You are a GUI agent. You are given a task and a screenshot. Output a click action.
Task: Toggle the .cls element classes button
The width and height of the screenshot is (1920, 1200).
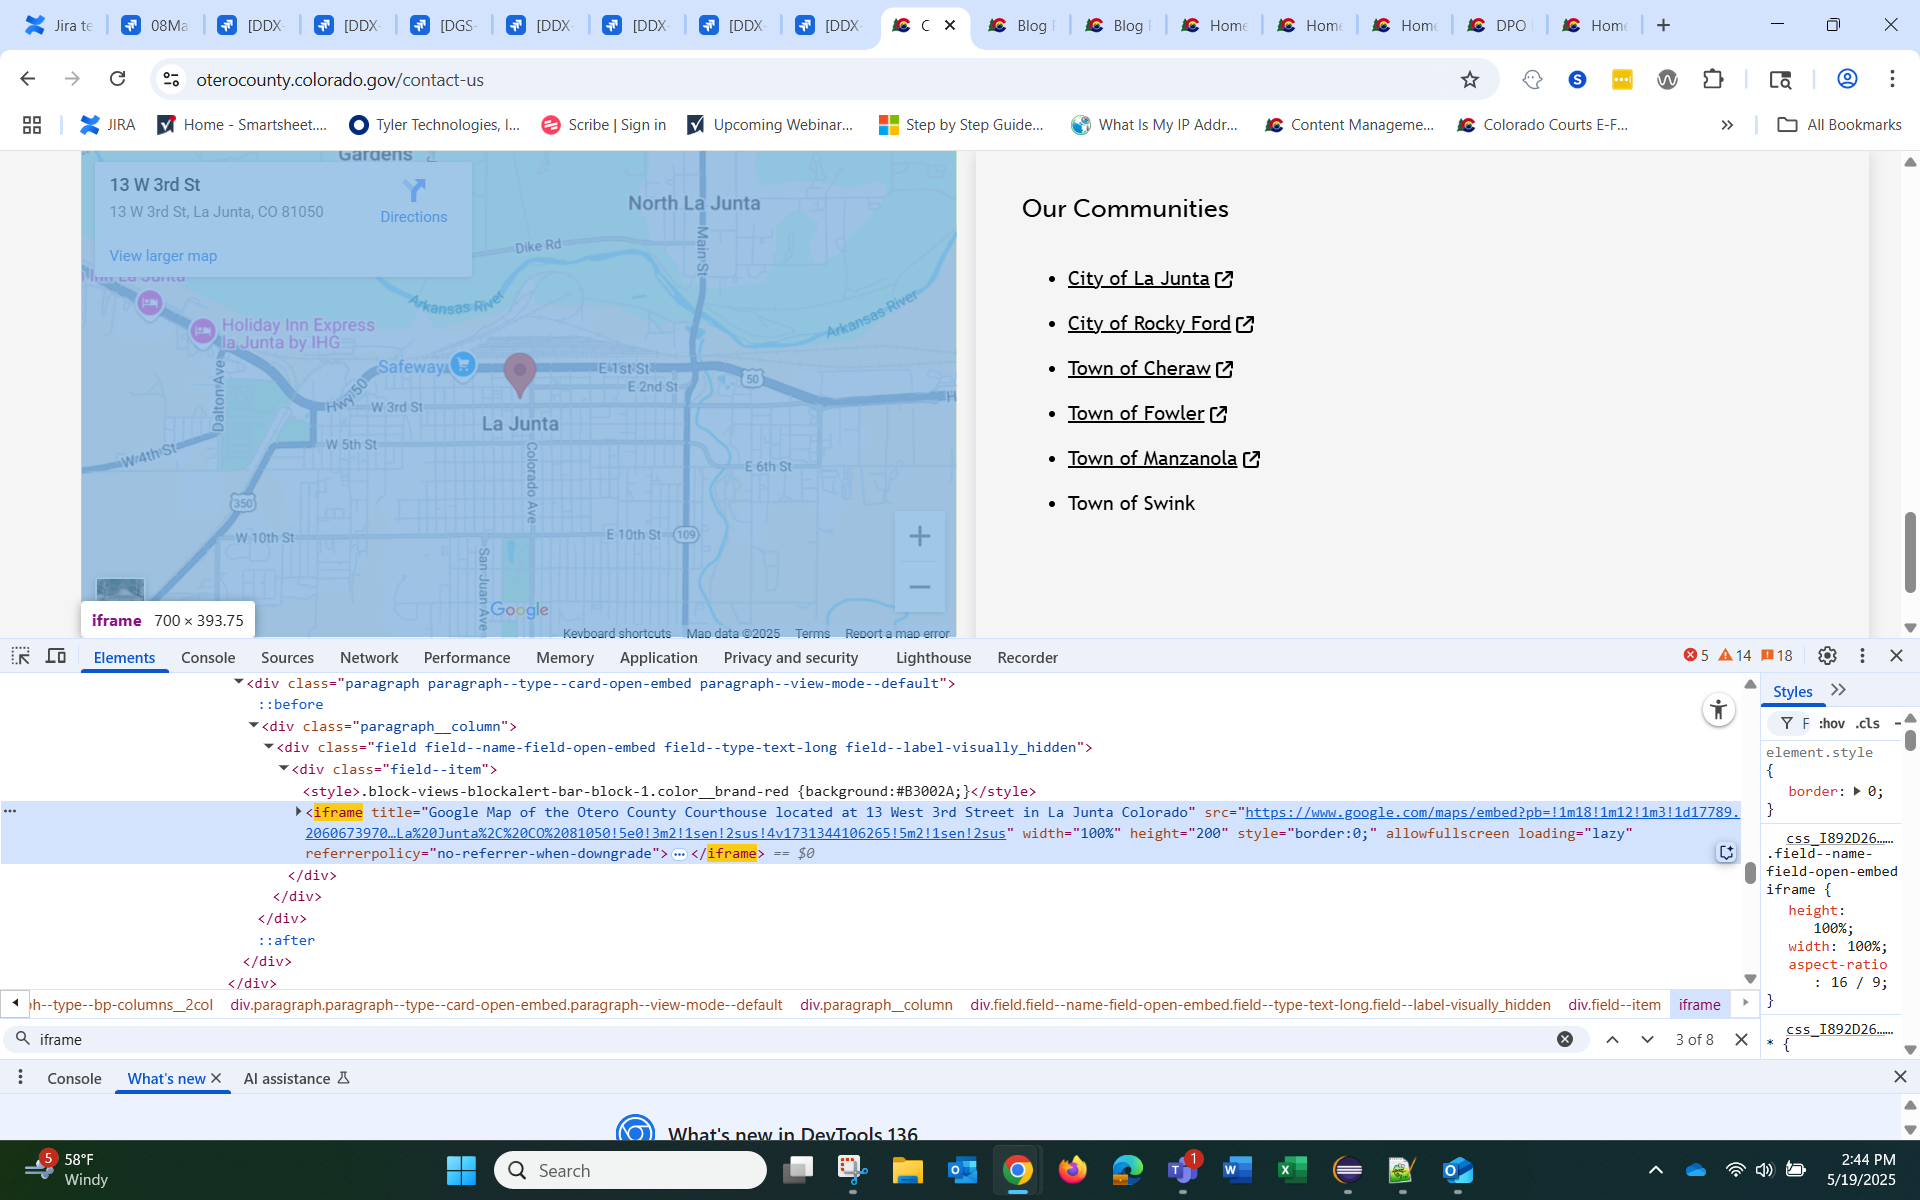[1867, 723]
